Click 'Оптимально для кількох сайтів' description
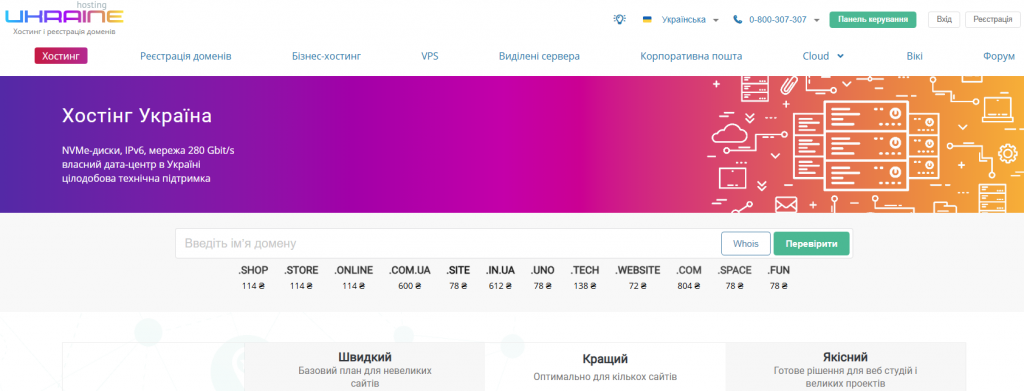The height and width of the screenshot is (391, 1024). [605, 377]
